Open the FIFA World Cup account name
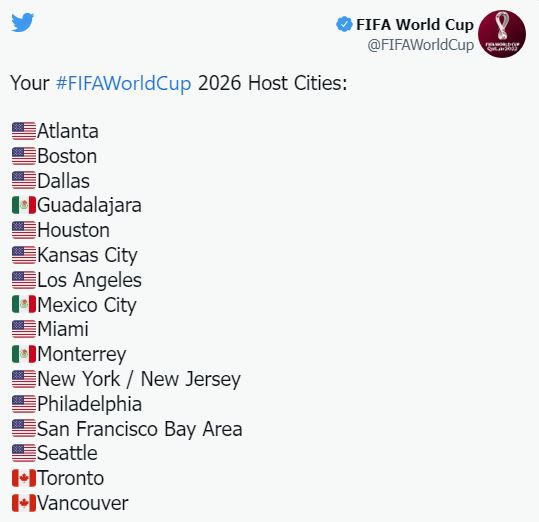The width and height of the screenshot is (539, 522). click(415, 24)
